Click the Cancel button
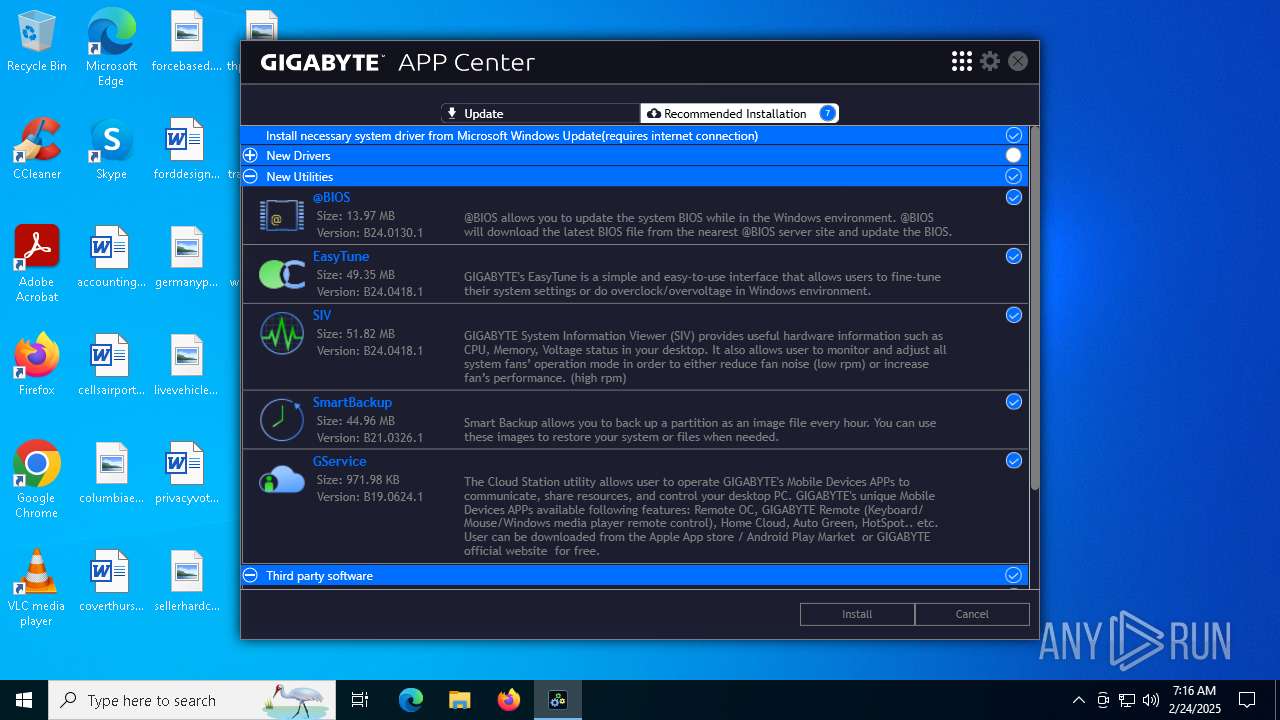The width and height of the screenshot is (1280, 720). pos(972,614)
